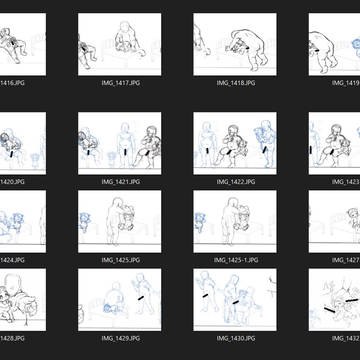The width and height of the screenshot is (360, 360).
Task: Select the IMG_1425-1.JPG thumbnail image
Action: (235, 221)
